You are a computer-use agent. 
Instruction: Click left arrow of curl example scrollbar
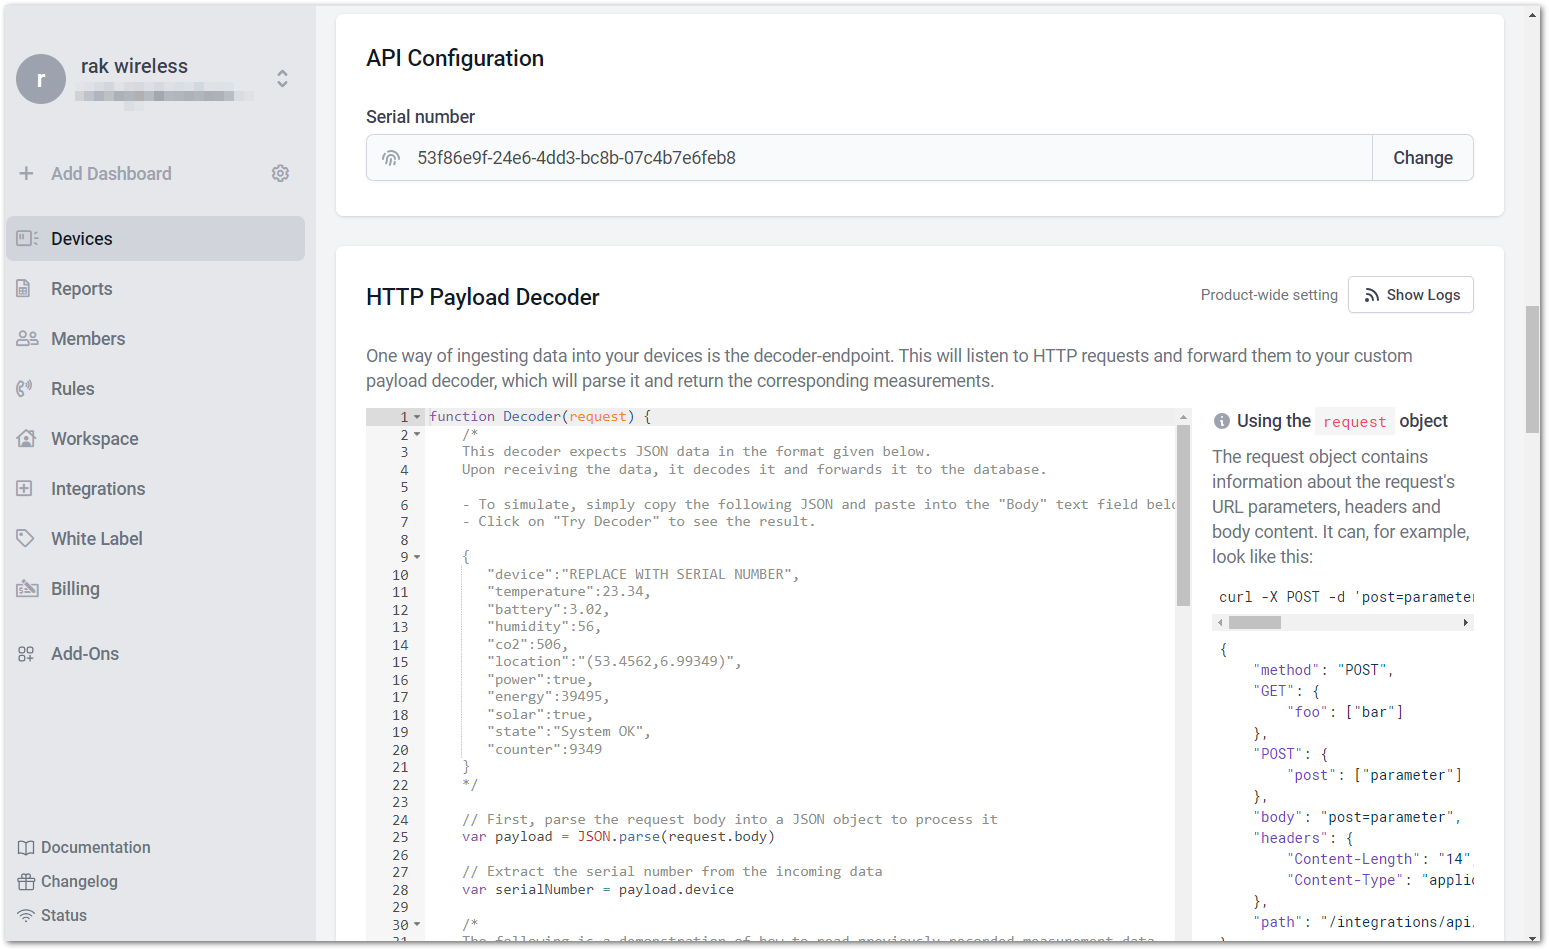(x=1220, y=622)
